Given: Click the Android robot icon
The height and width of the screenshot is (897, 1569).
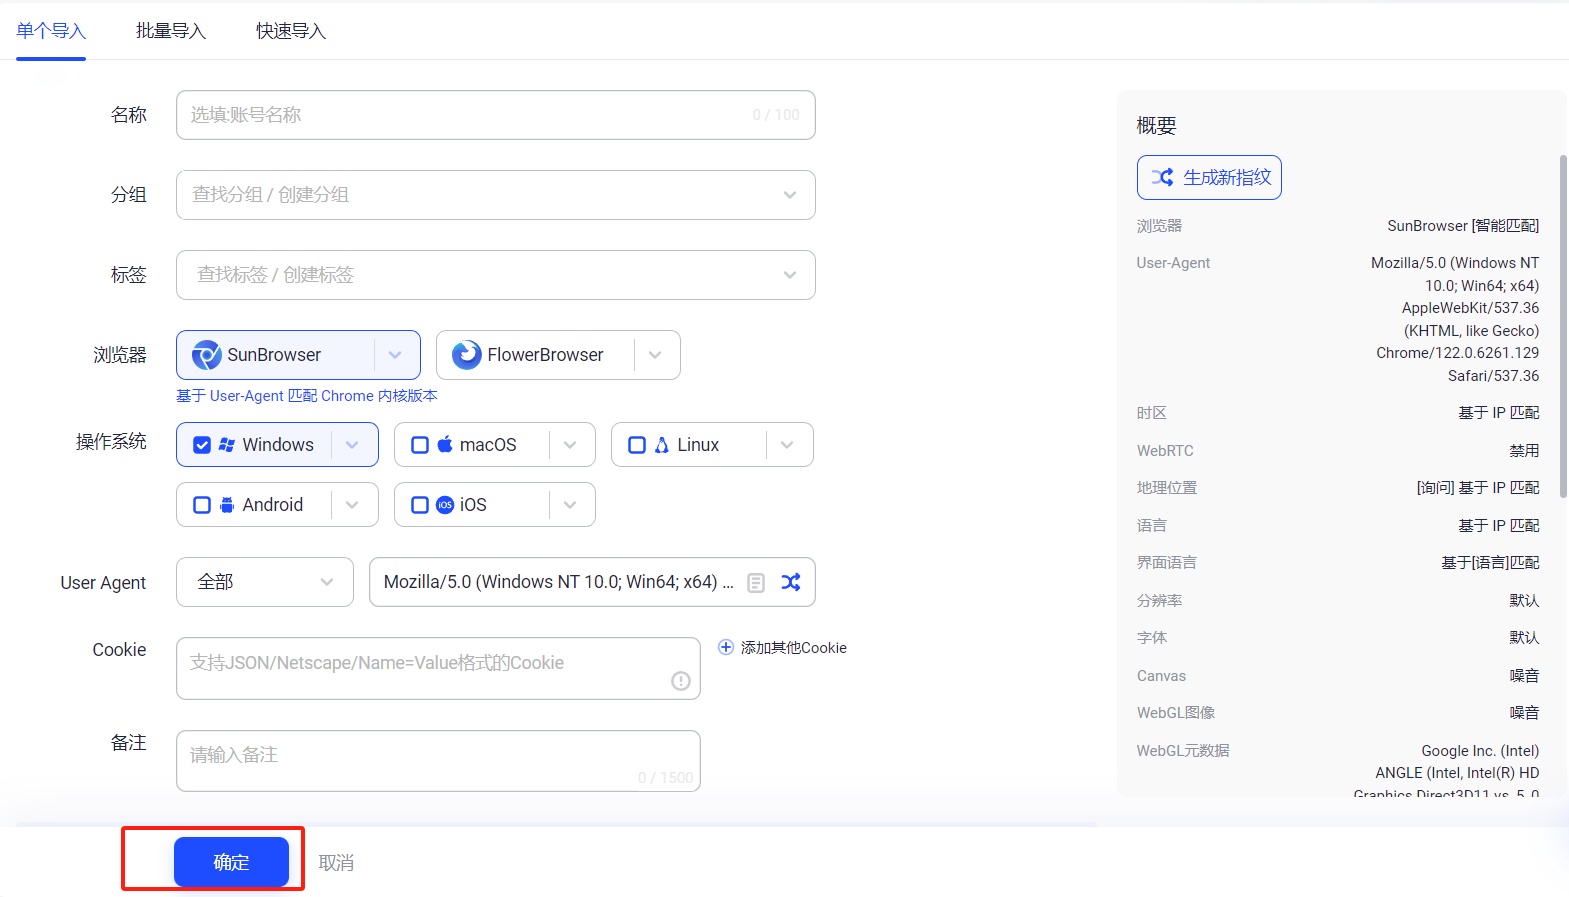Looking at the screenshot, I should coord(227,505).
